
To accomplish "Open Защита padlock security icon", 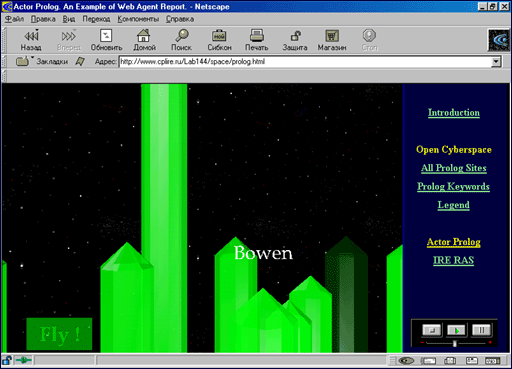I will coord(295,36).
